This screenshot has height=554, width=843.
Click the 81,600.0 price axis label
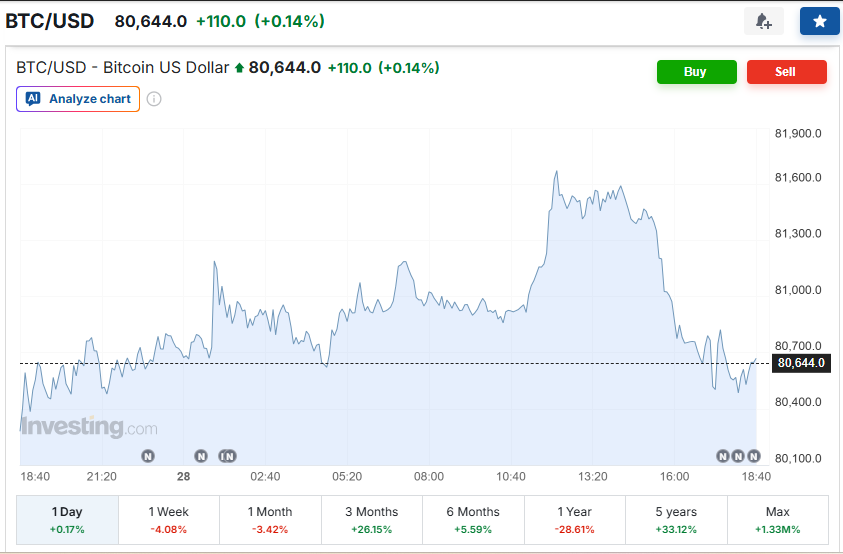798,177
